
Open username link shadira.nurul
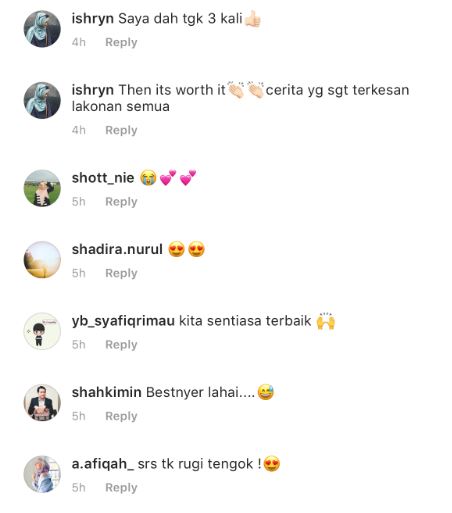(x=117, y=249)
